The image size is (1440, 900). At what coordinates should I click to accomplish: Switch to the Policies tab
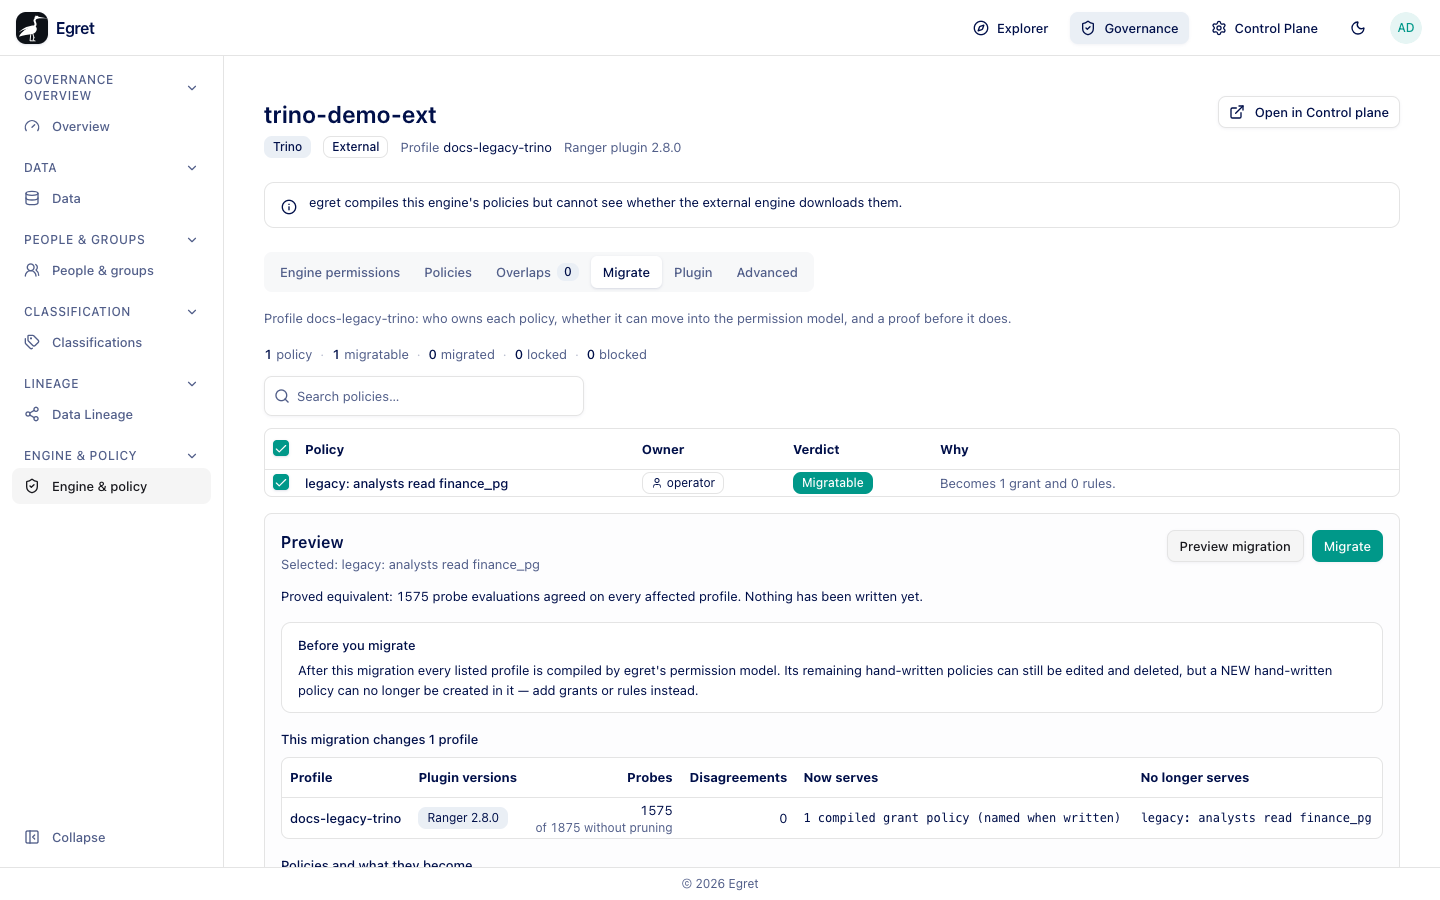pos(448,273)
